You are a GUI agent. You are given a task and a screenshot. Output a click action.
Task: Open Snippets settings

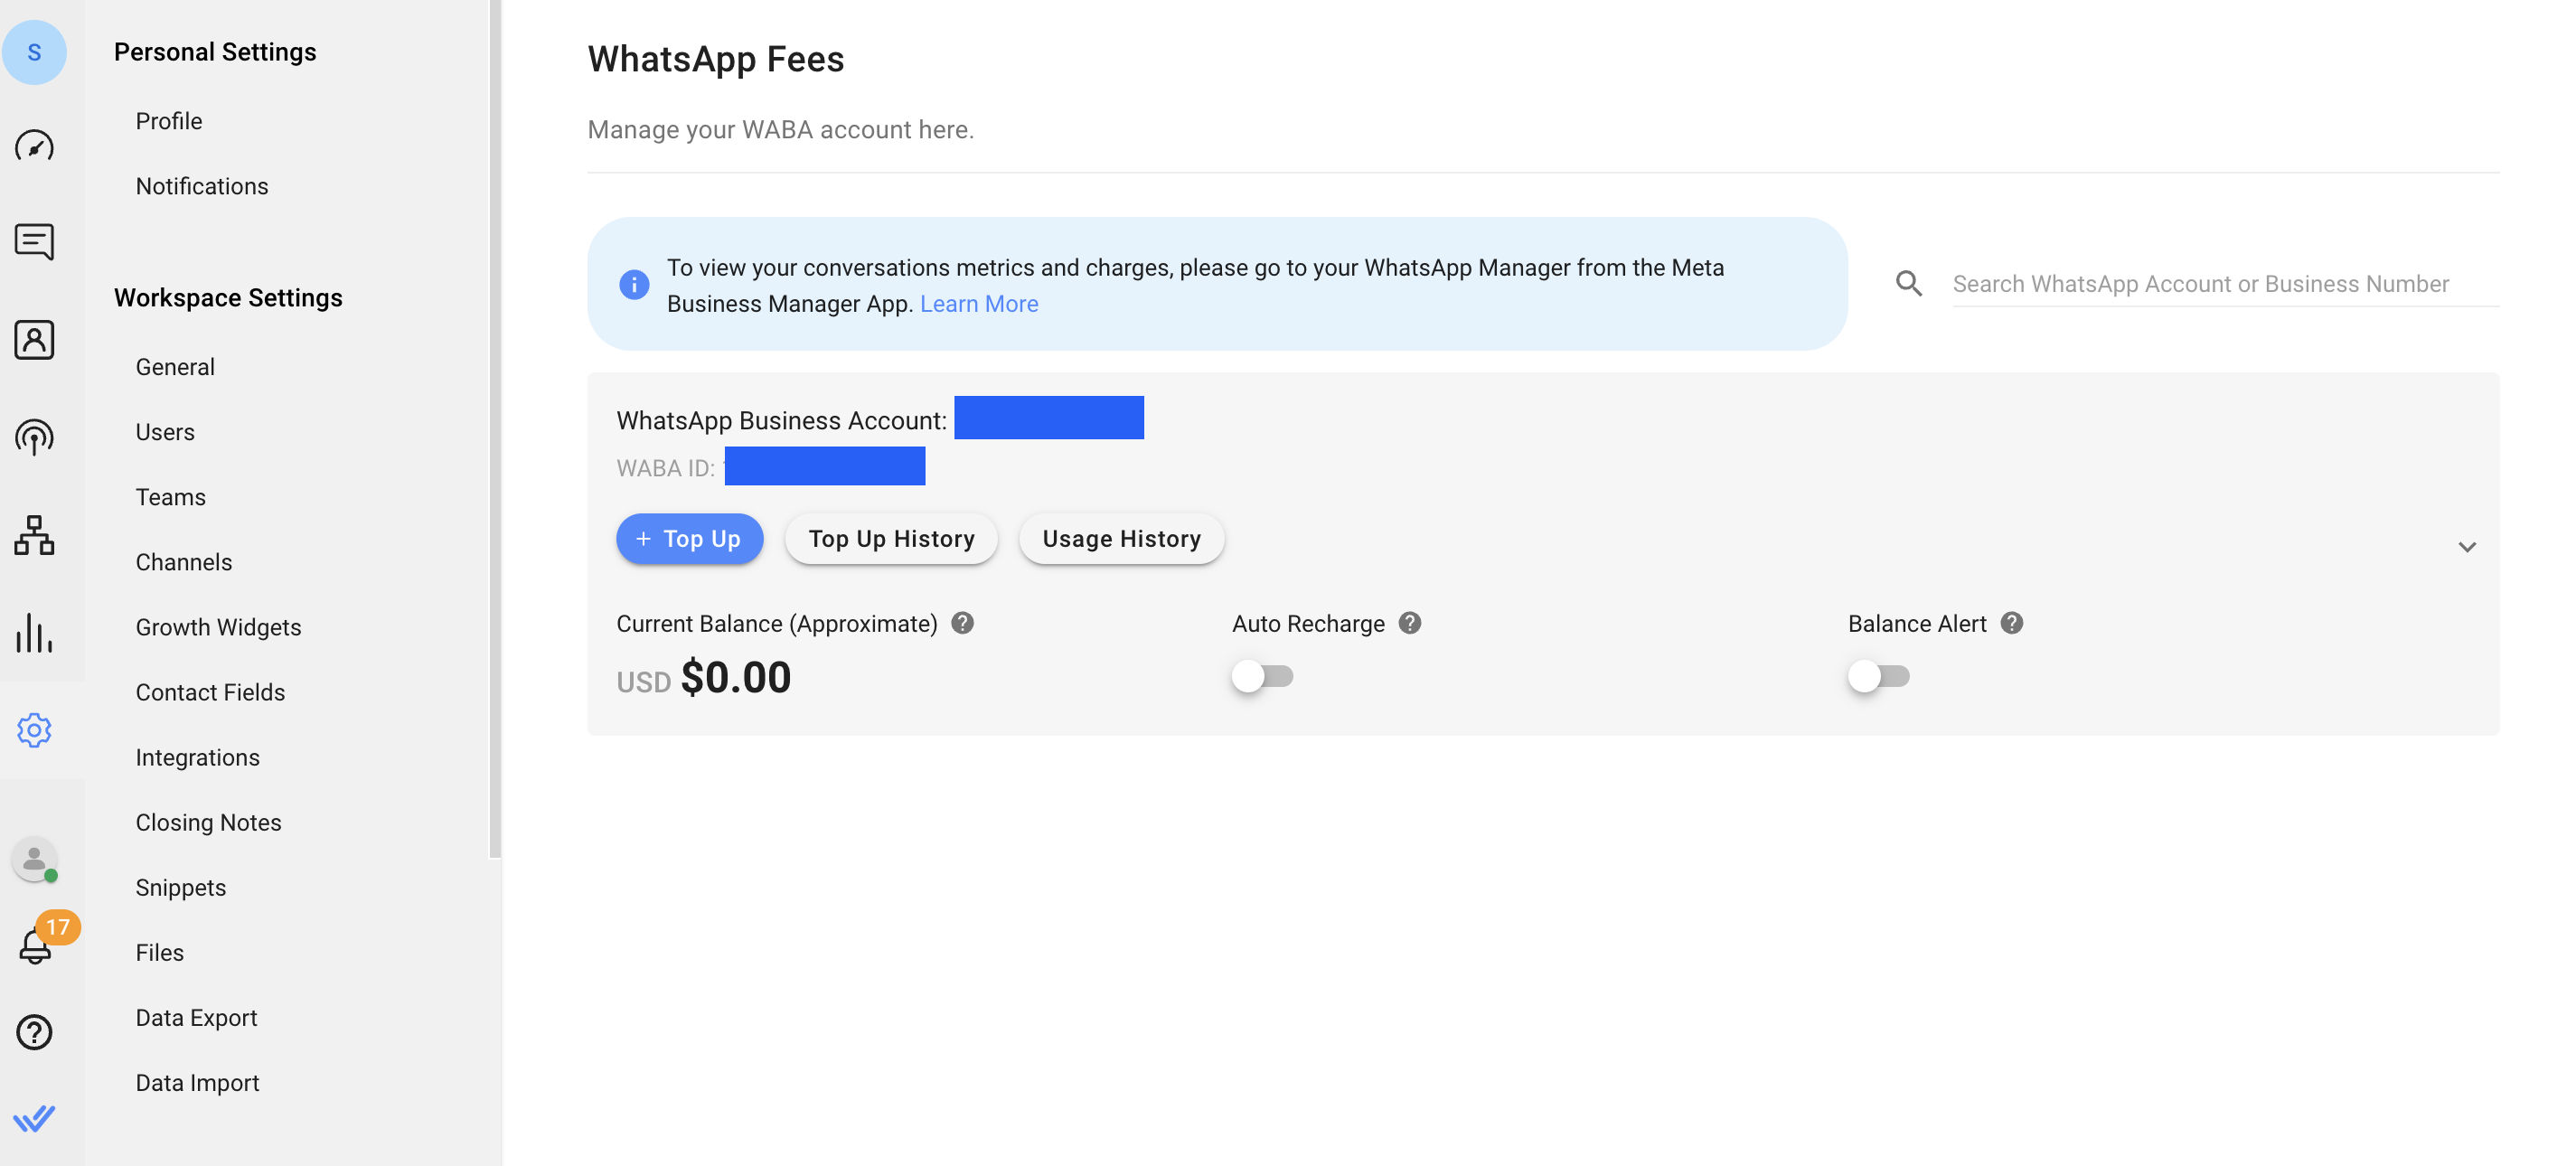pos(181,887)
